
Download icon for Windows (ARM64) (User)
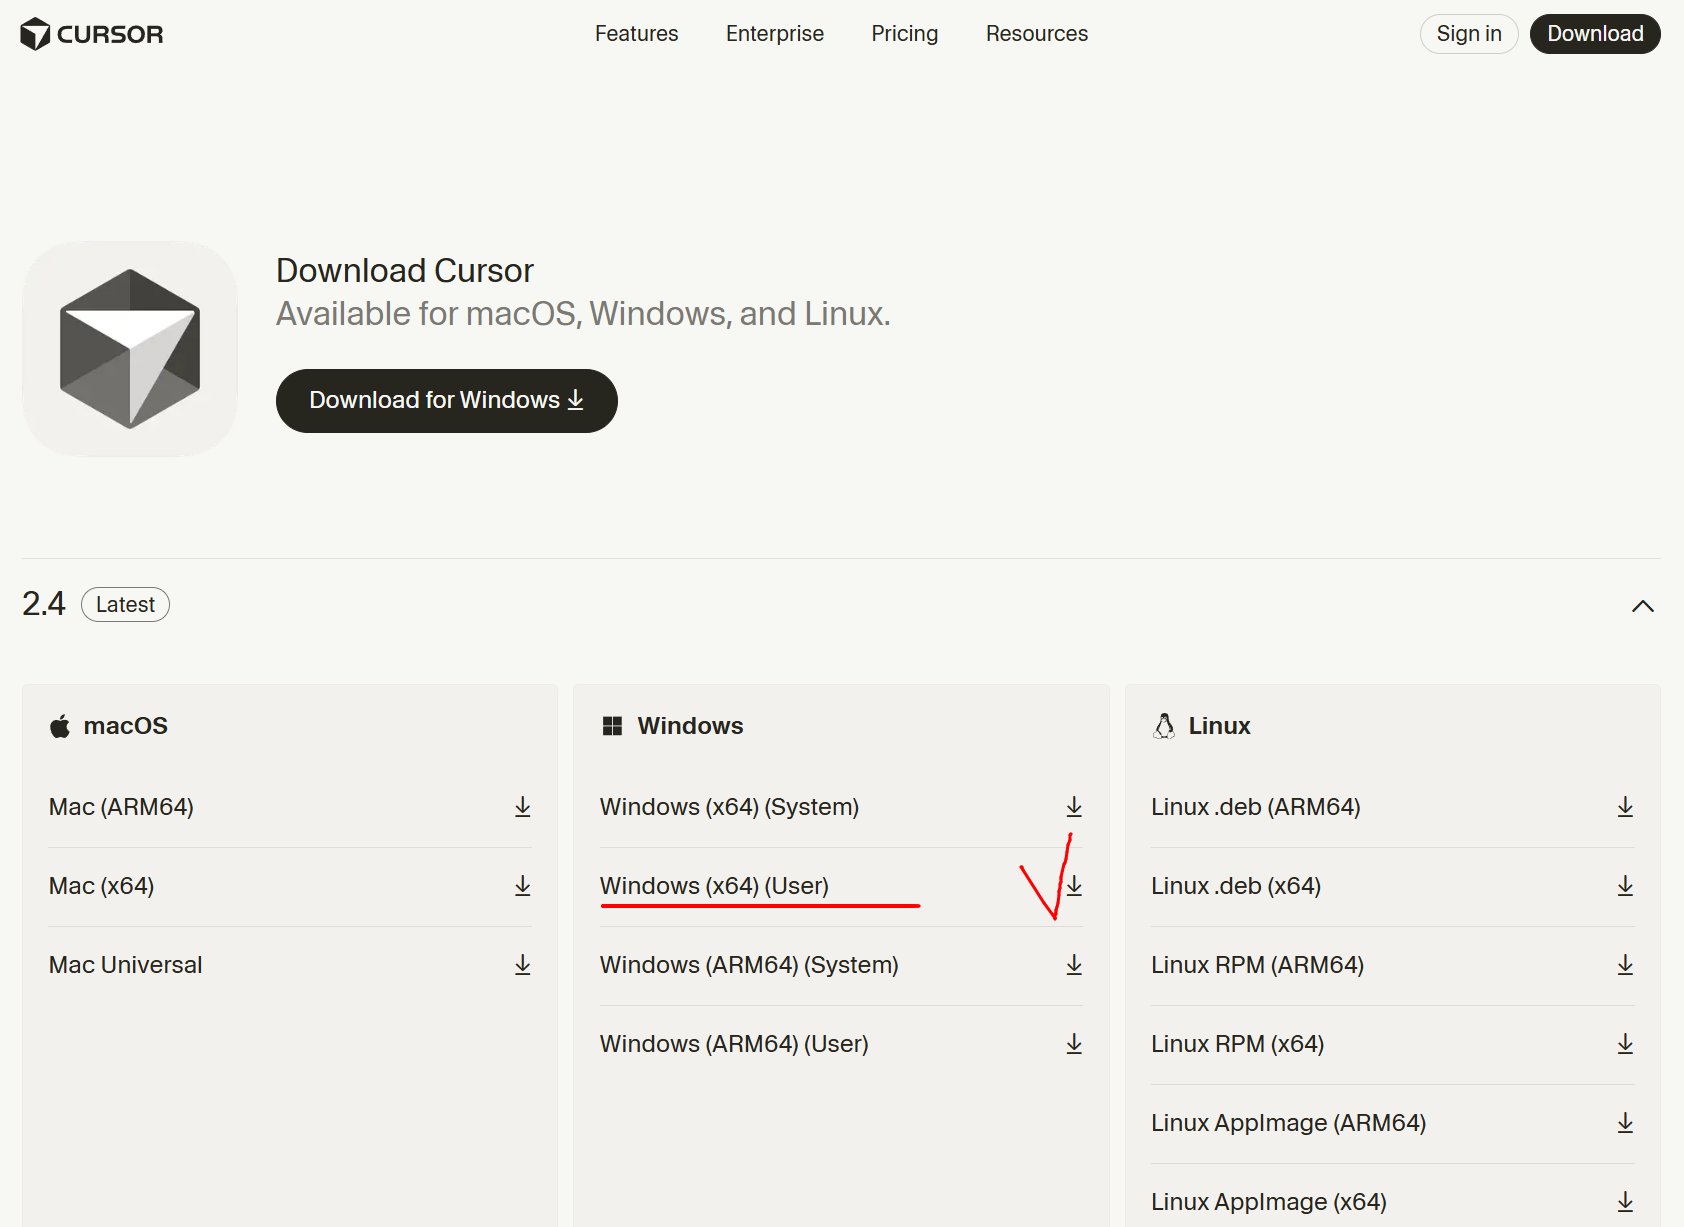coord(1074,1044)
